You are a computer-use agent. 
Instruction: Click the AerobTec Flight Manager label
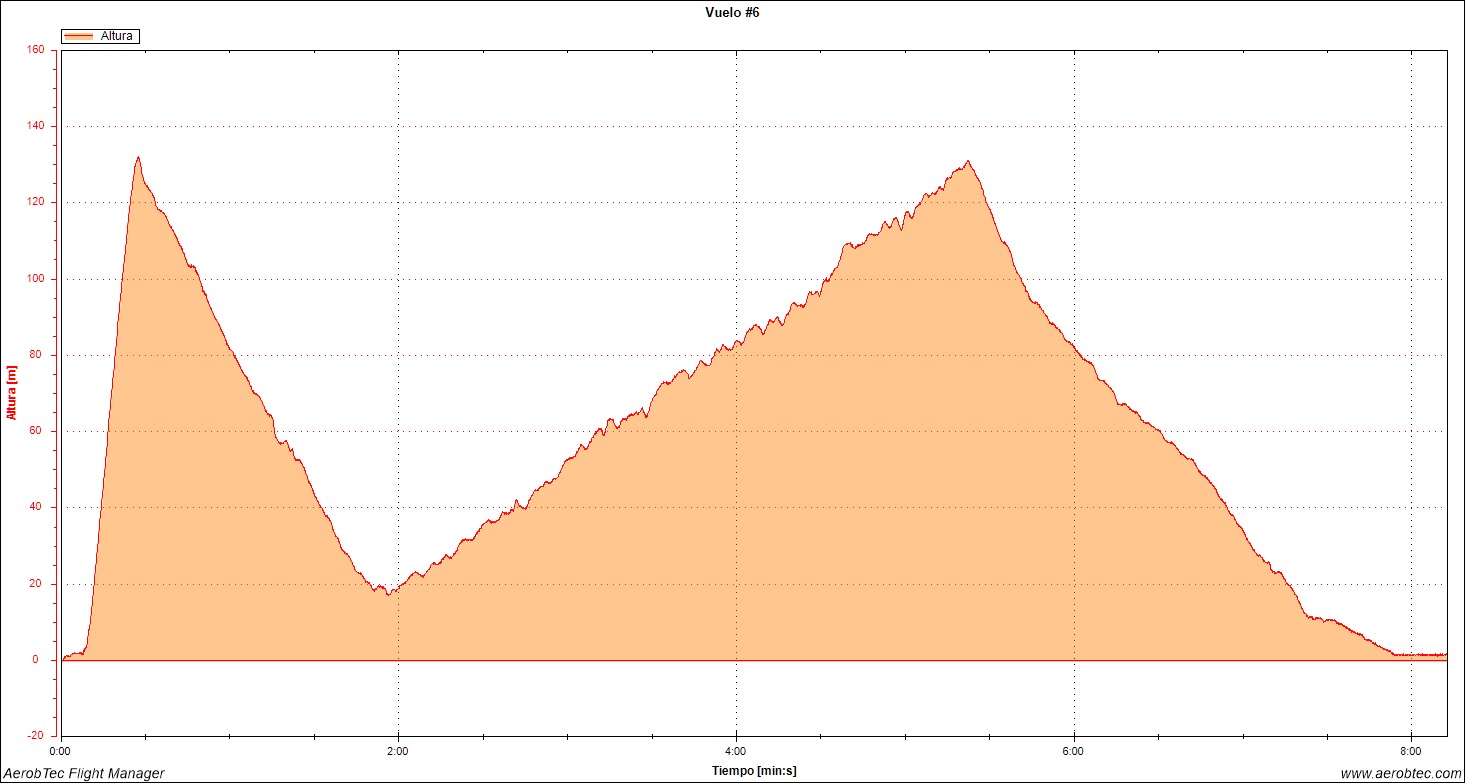(84, 773)
